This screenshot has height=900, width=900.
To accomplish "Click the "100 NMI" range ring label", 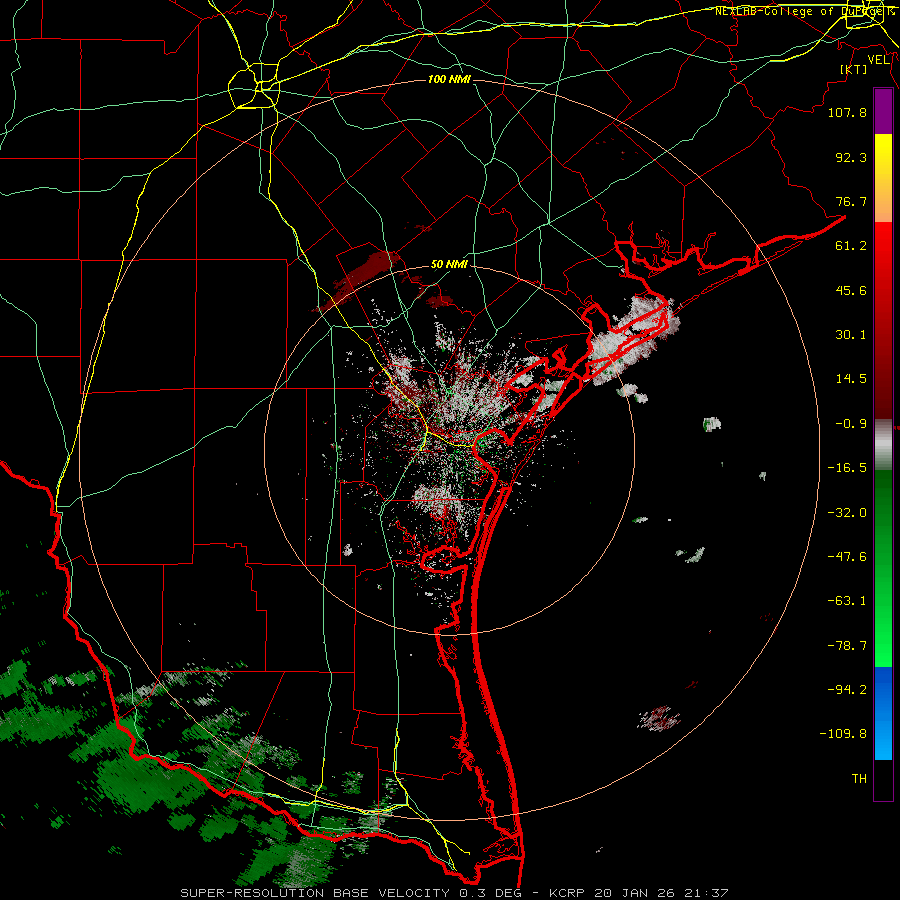I will [449, 79].
